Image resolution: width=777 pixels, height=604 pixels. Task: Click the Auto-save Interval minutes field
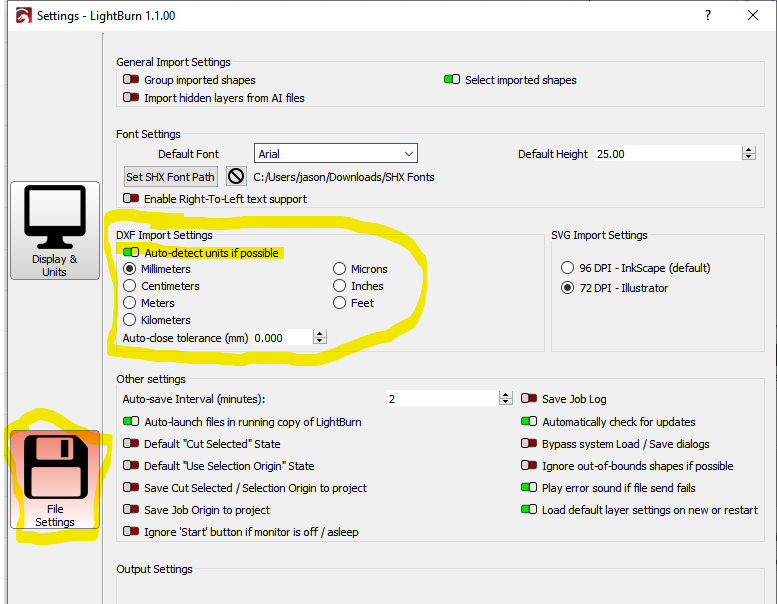pos(443,398)
